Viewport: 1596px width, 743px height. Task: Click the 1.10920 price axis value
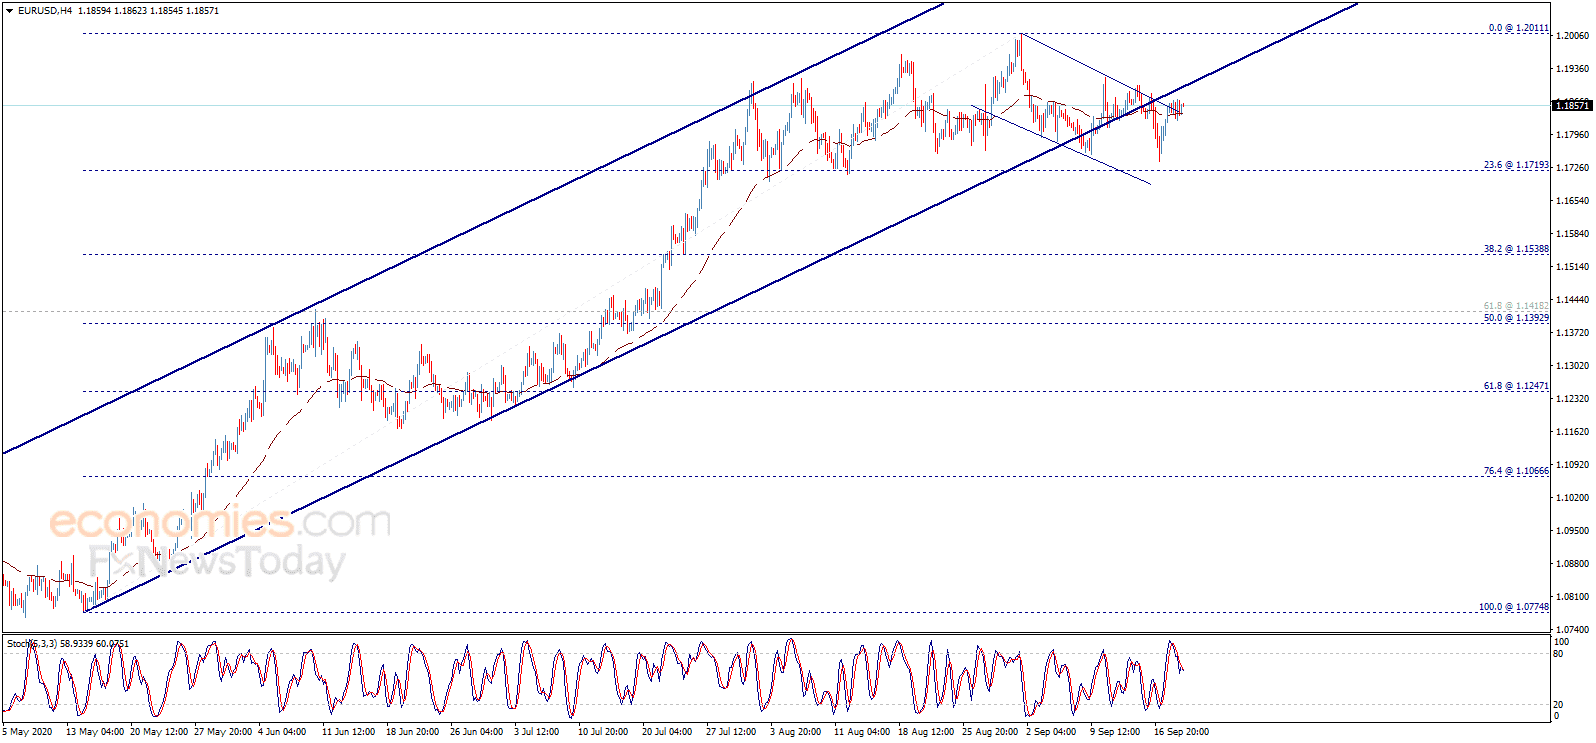[1573, 465]
